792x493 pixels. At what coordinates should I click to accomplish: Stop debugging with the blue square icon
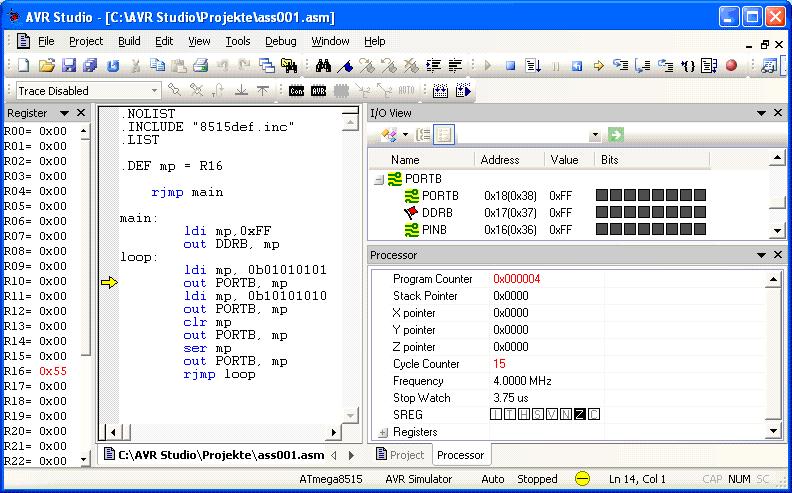[511, 65]
